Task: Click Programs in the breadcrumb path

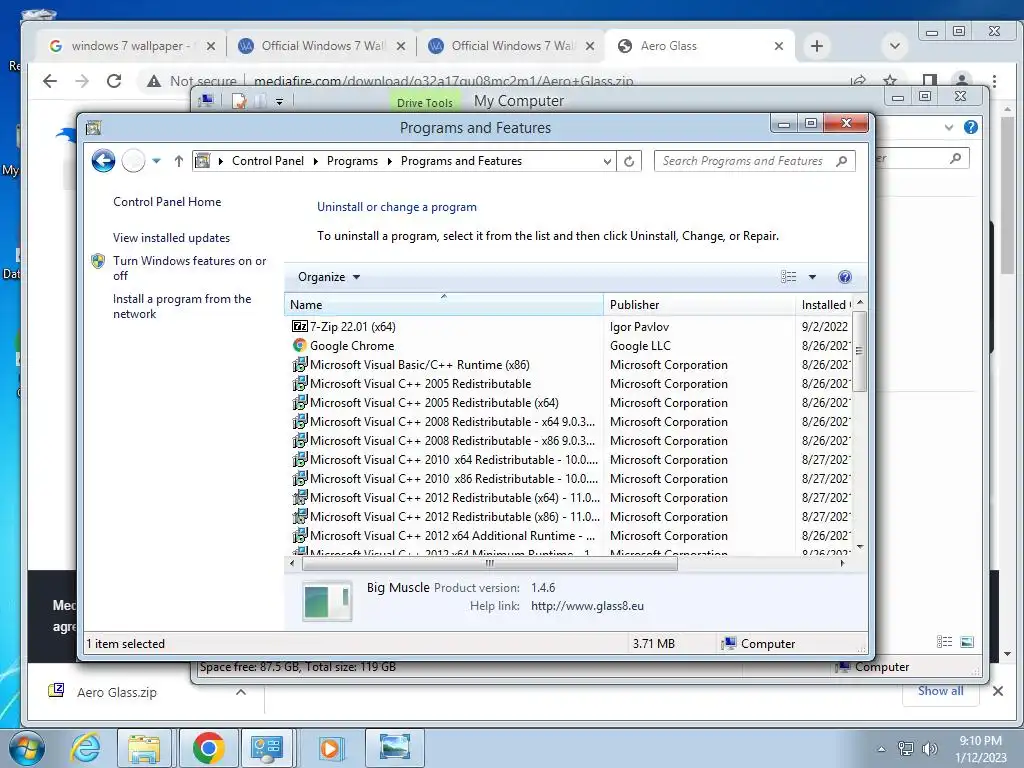Action: coord(352,161)
